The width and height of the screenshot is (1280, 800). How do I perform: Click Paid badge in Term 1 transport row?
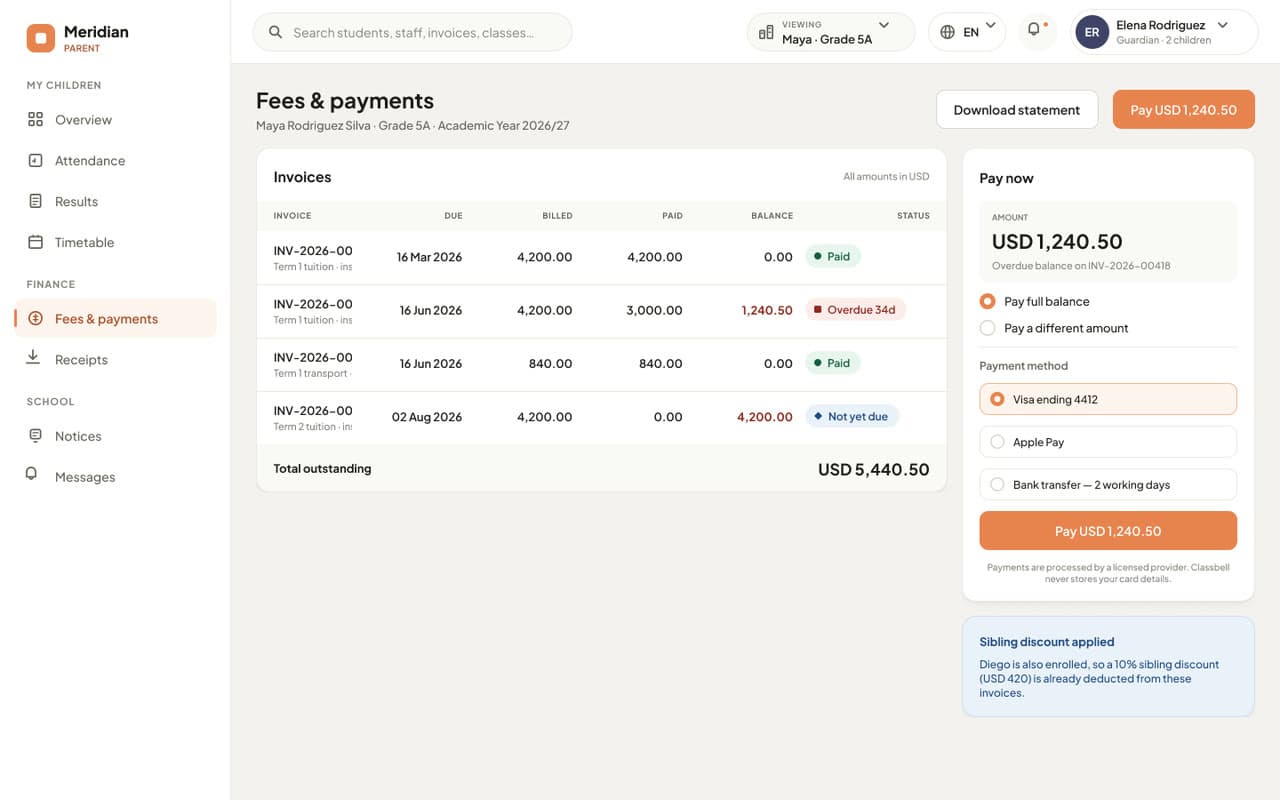(x=832, y=363)
